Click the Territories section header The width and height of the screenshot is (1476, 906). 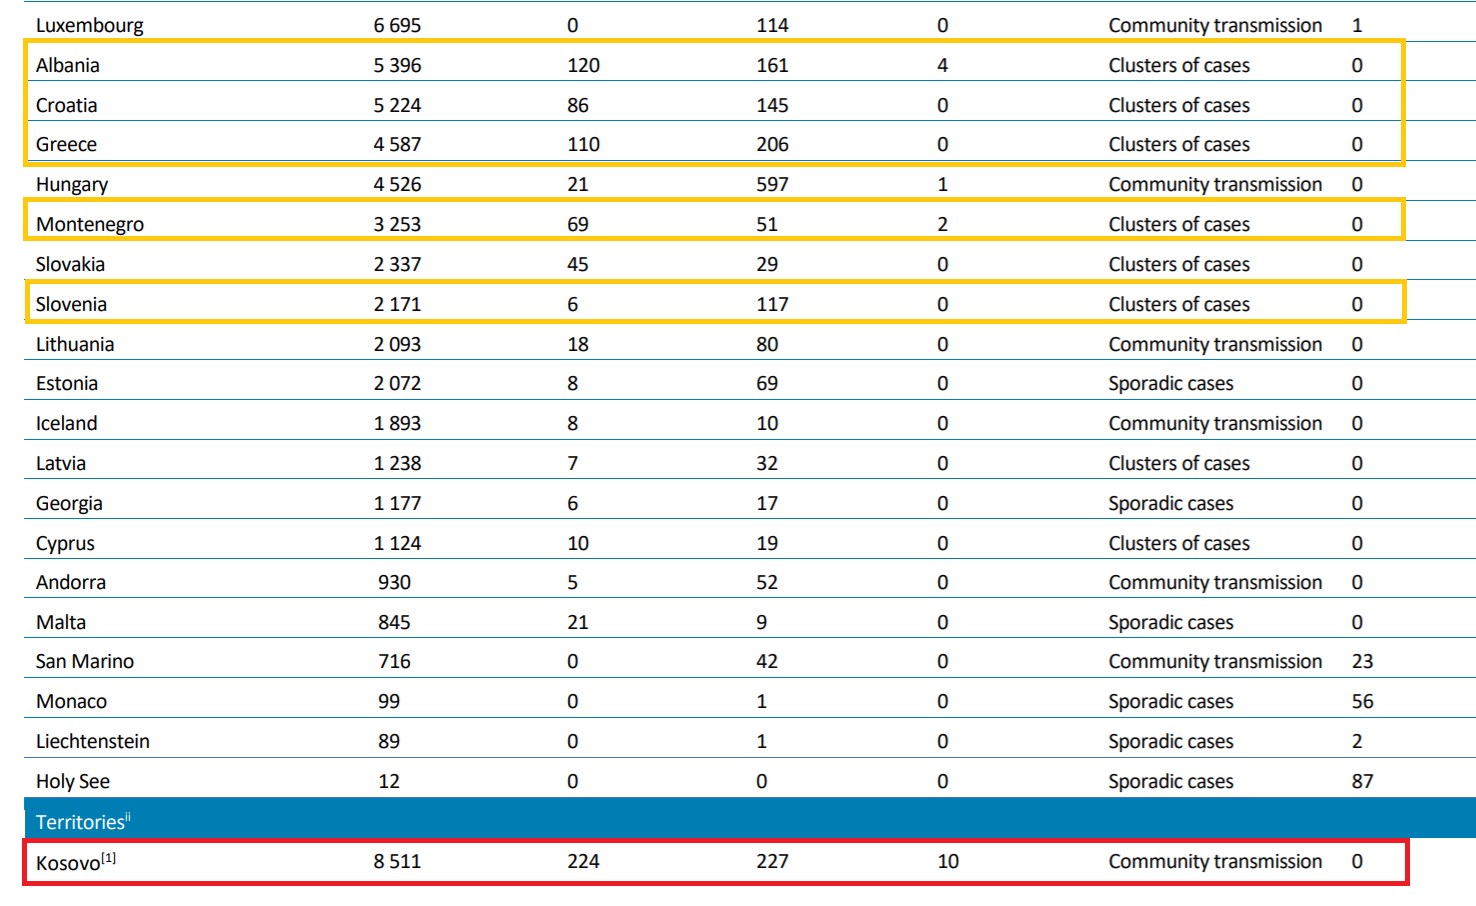[81, 822]
